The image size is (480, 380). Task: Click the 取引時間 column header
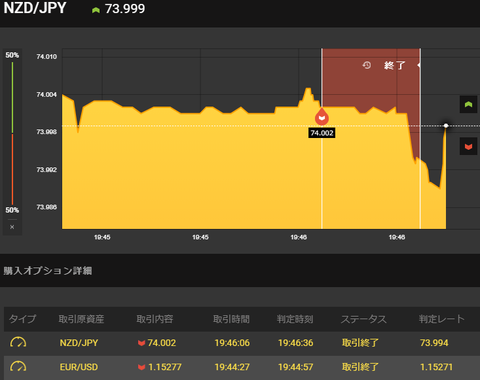coord(231,319)
